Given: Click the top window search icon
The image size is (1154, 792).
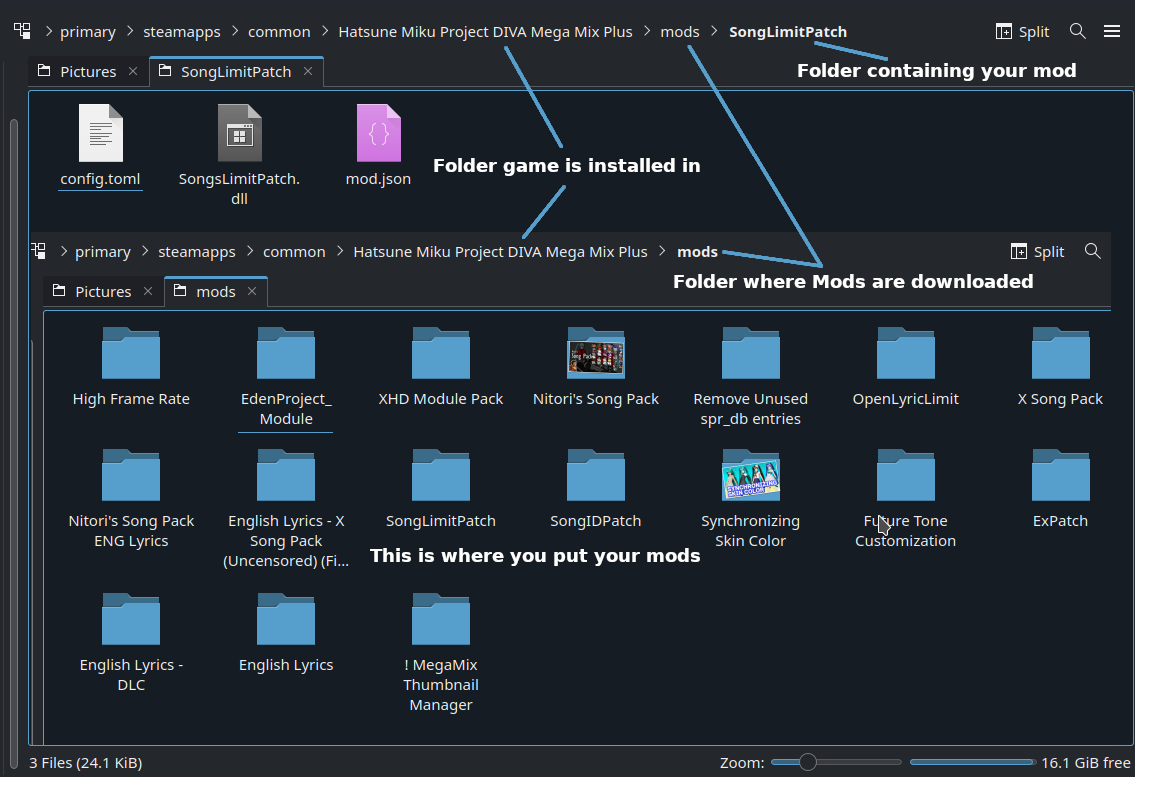Looking at the screenshot, I should click(1077, 31).
